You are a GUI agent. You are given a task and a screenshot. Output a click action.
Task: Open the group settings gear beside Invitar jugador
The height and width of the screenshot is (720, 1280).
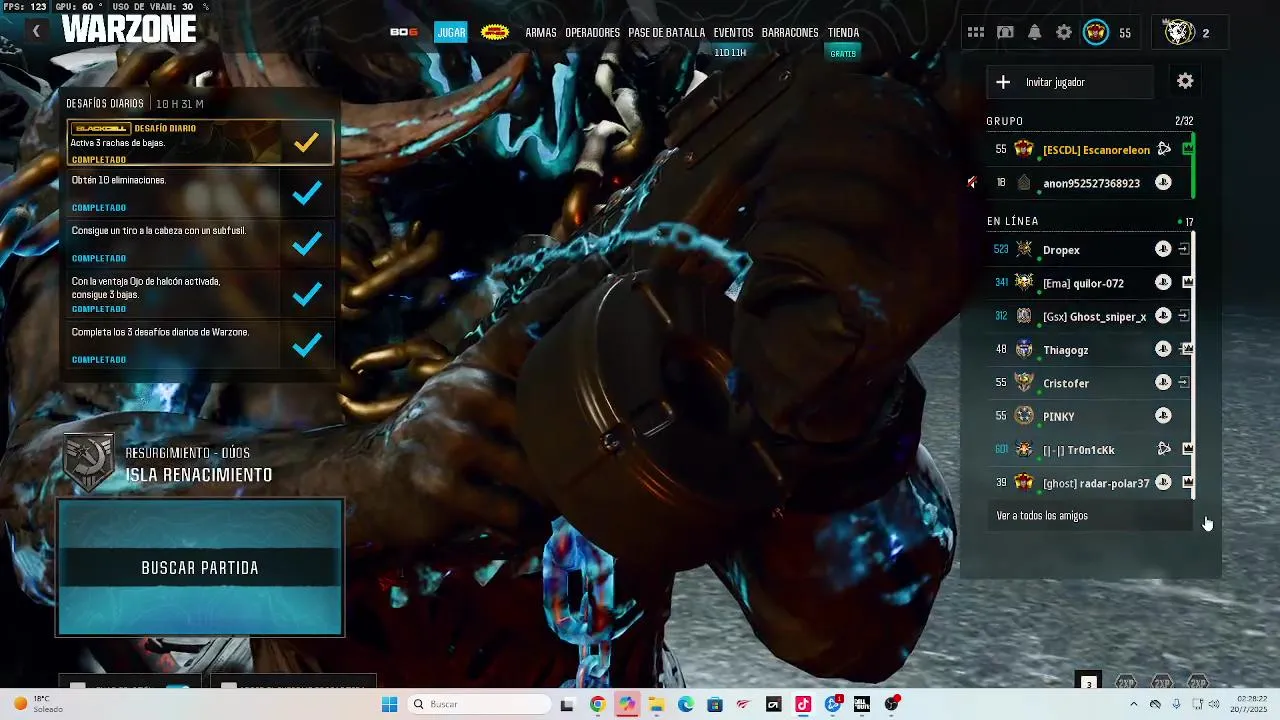tap(1185, 81)
